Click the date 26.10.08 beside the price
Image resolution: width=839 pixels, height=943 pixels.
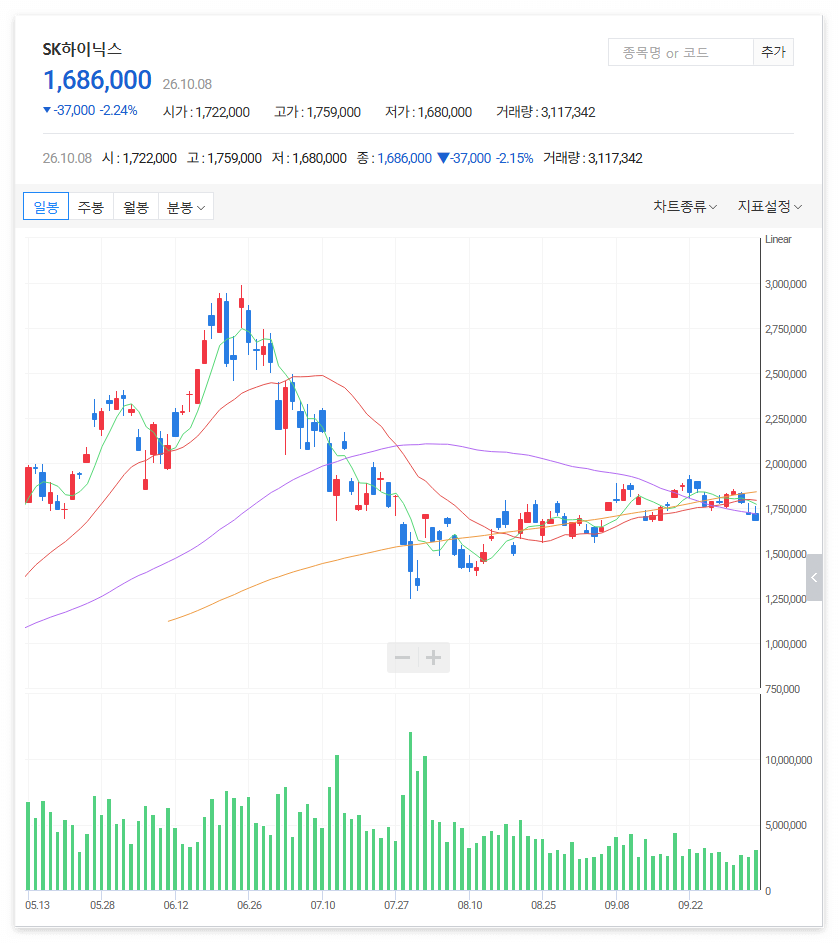coord(187,84)
